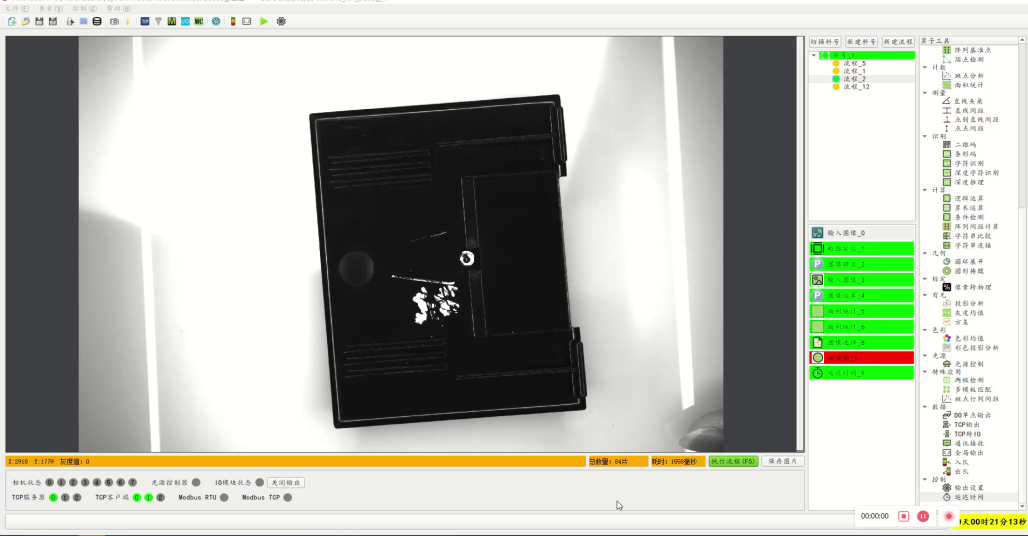Collapse the 数据 category in operator tools
Image resolution: width=1028 pixels, height=536 pixels.
[924, 407]
